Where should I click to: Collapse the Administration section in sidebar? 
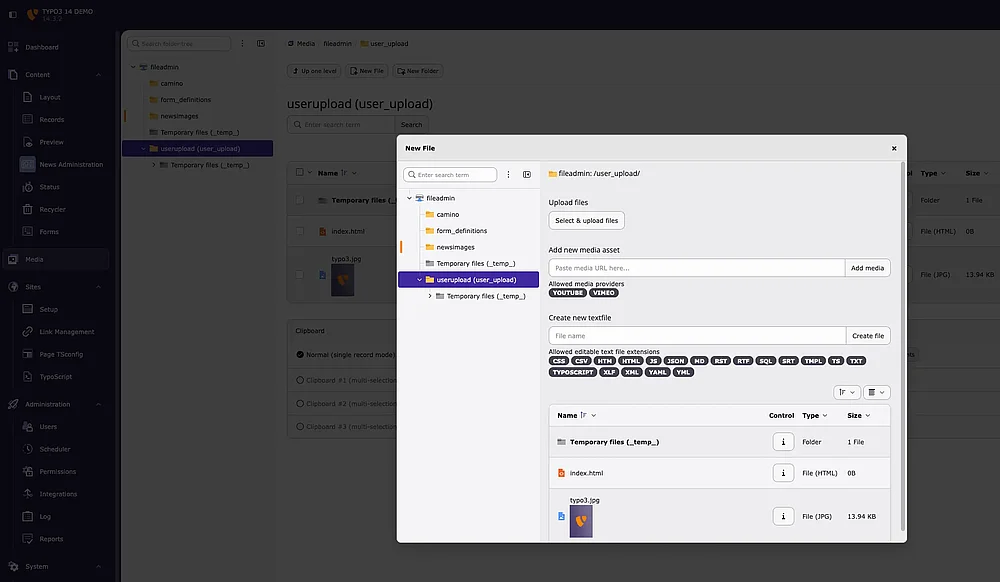[98, 404]
